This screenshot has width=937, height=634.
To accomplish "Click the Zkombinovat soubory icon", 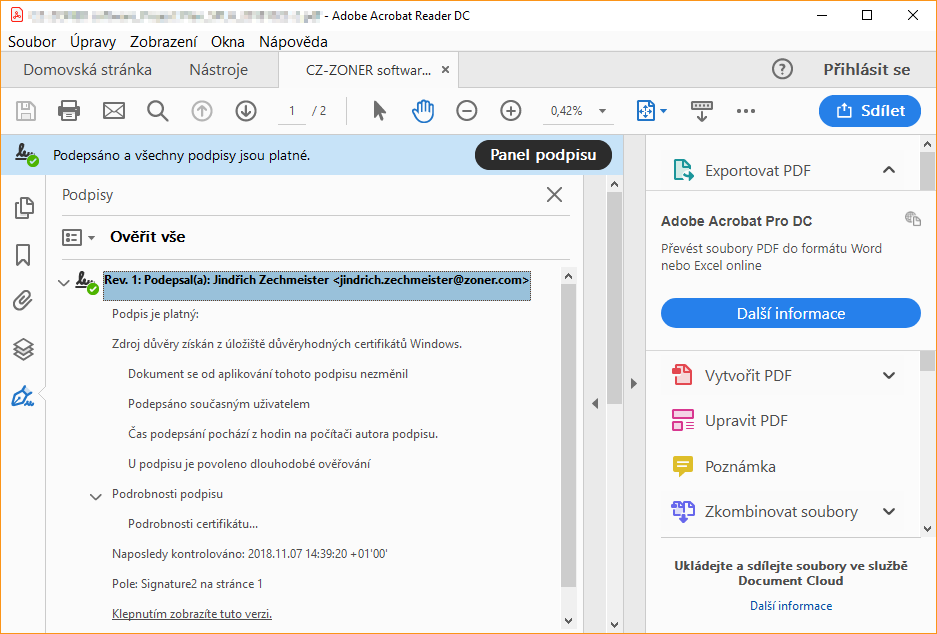I will pyautogui.click(x=682, y=512).
